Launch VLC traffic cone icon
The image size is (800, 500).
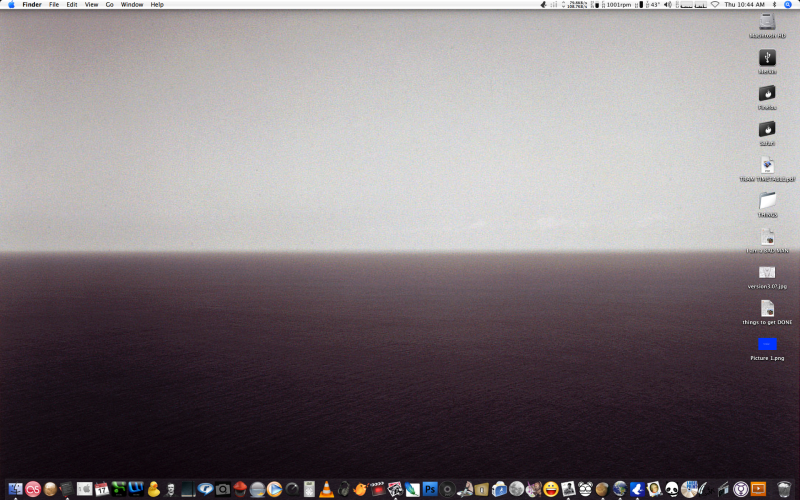click(x=326, y=489)
